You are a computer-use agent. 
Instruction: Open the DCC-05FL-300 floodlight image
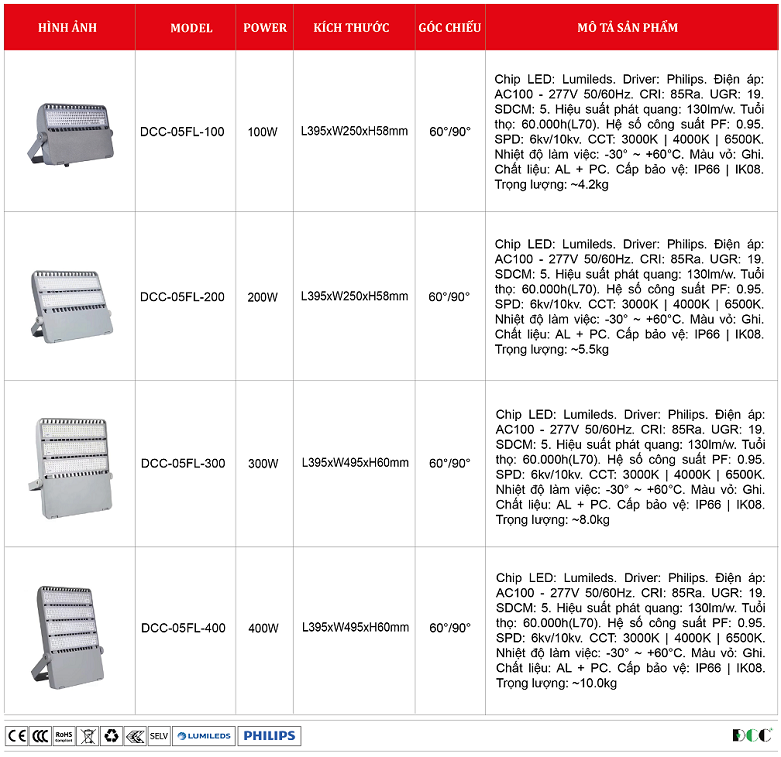[68, 462]
